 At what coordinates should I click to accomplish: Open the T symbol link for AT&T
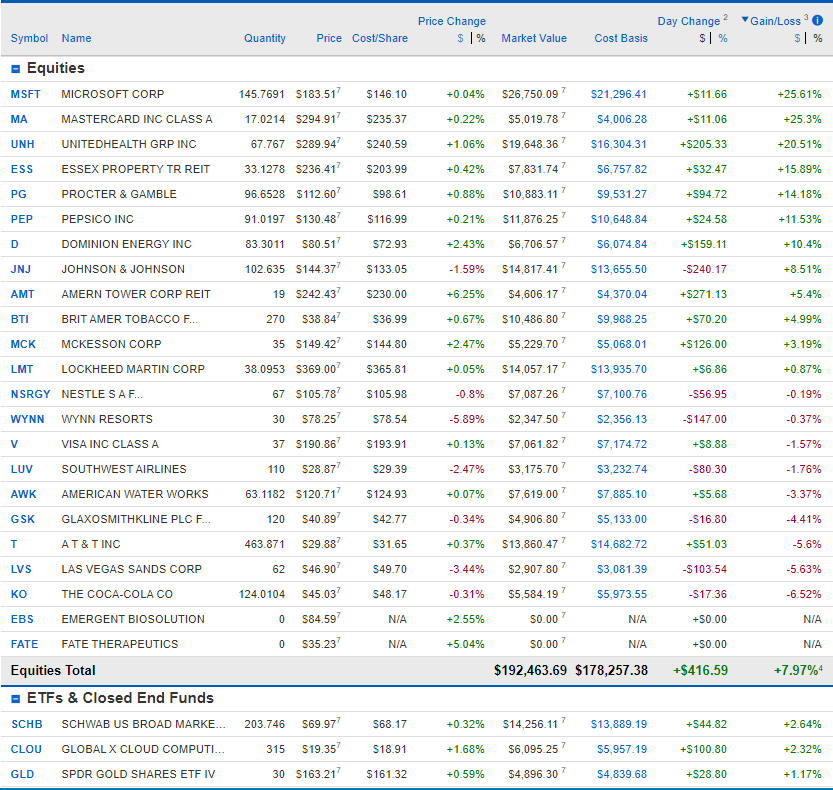pyautogui.click(x=14, y=544)
